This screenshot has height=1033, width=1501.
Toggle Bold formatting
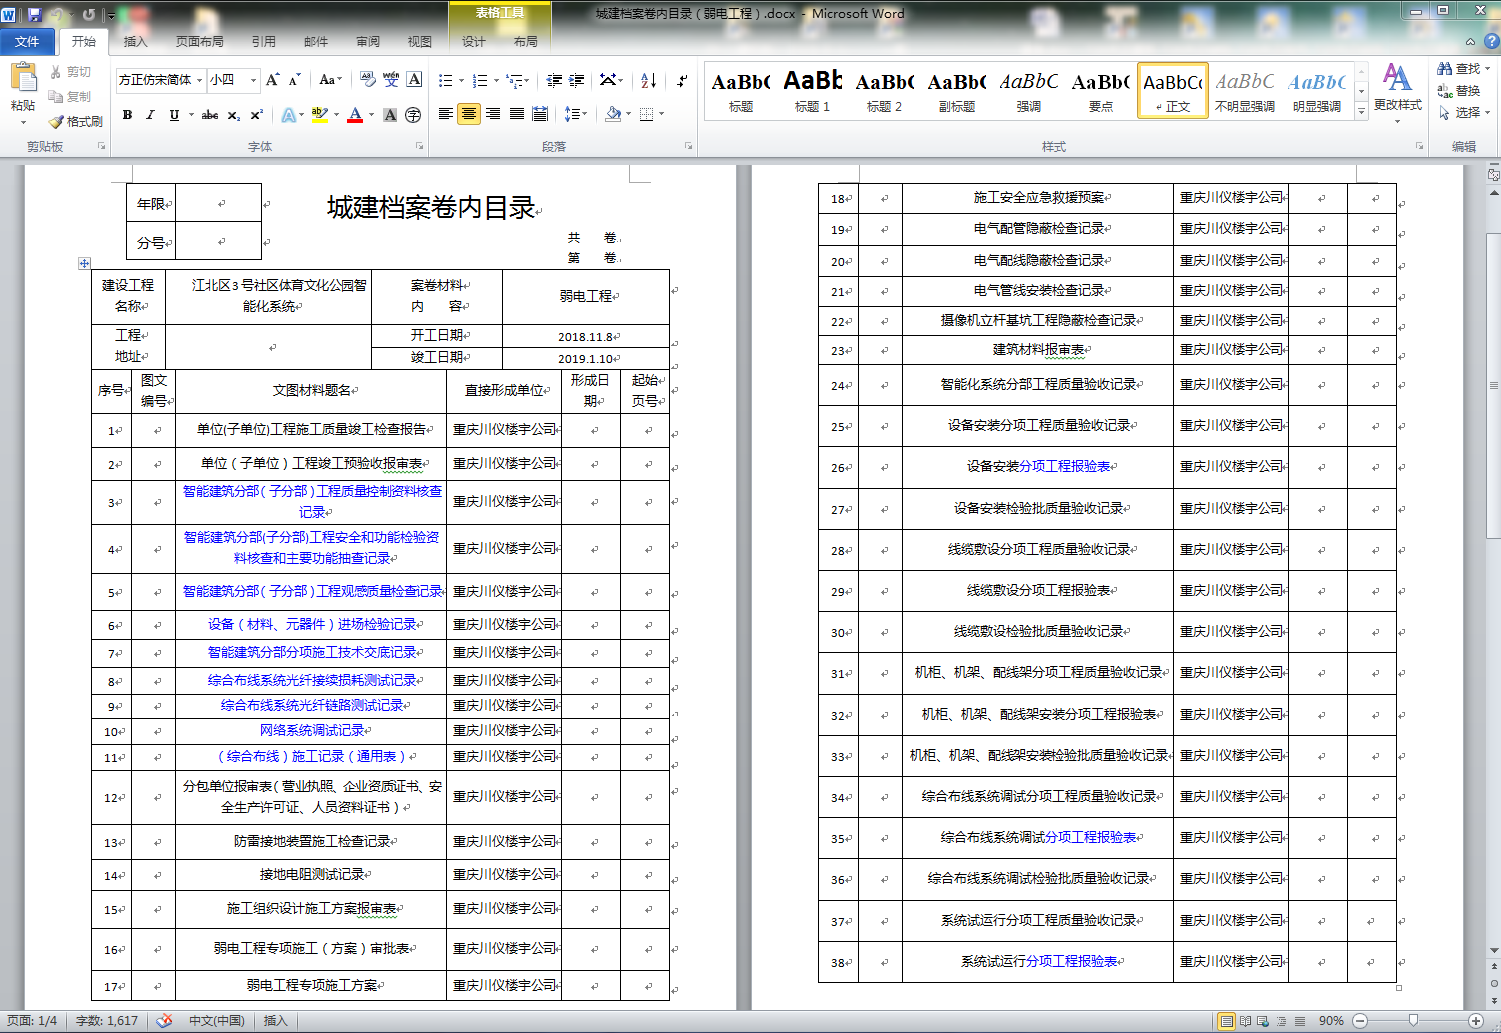tap(127, 115)
